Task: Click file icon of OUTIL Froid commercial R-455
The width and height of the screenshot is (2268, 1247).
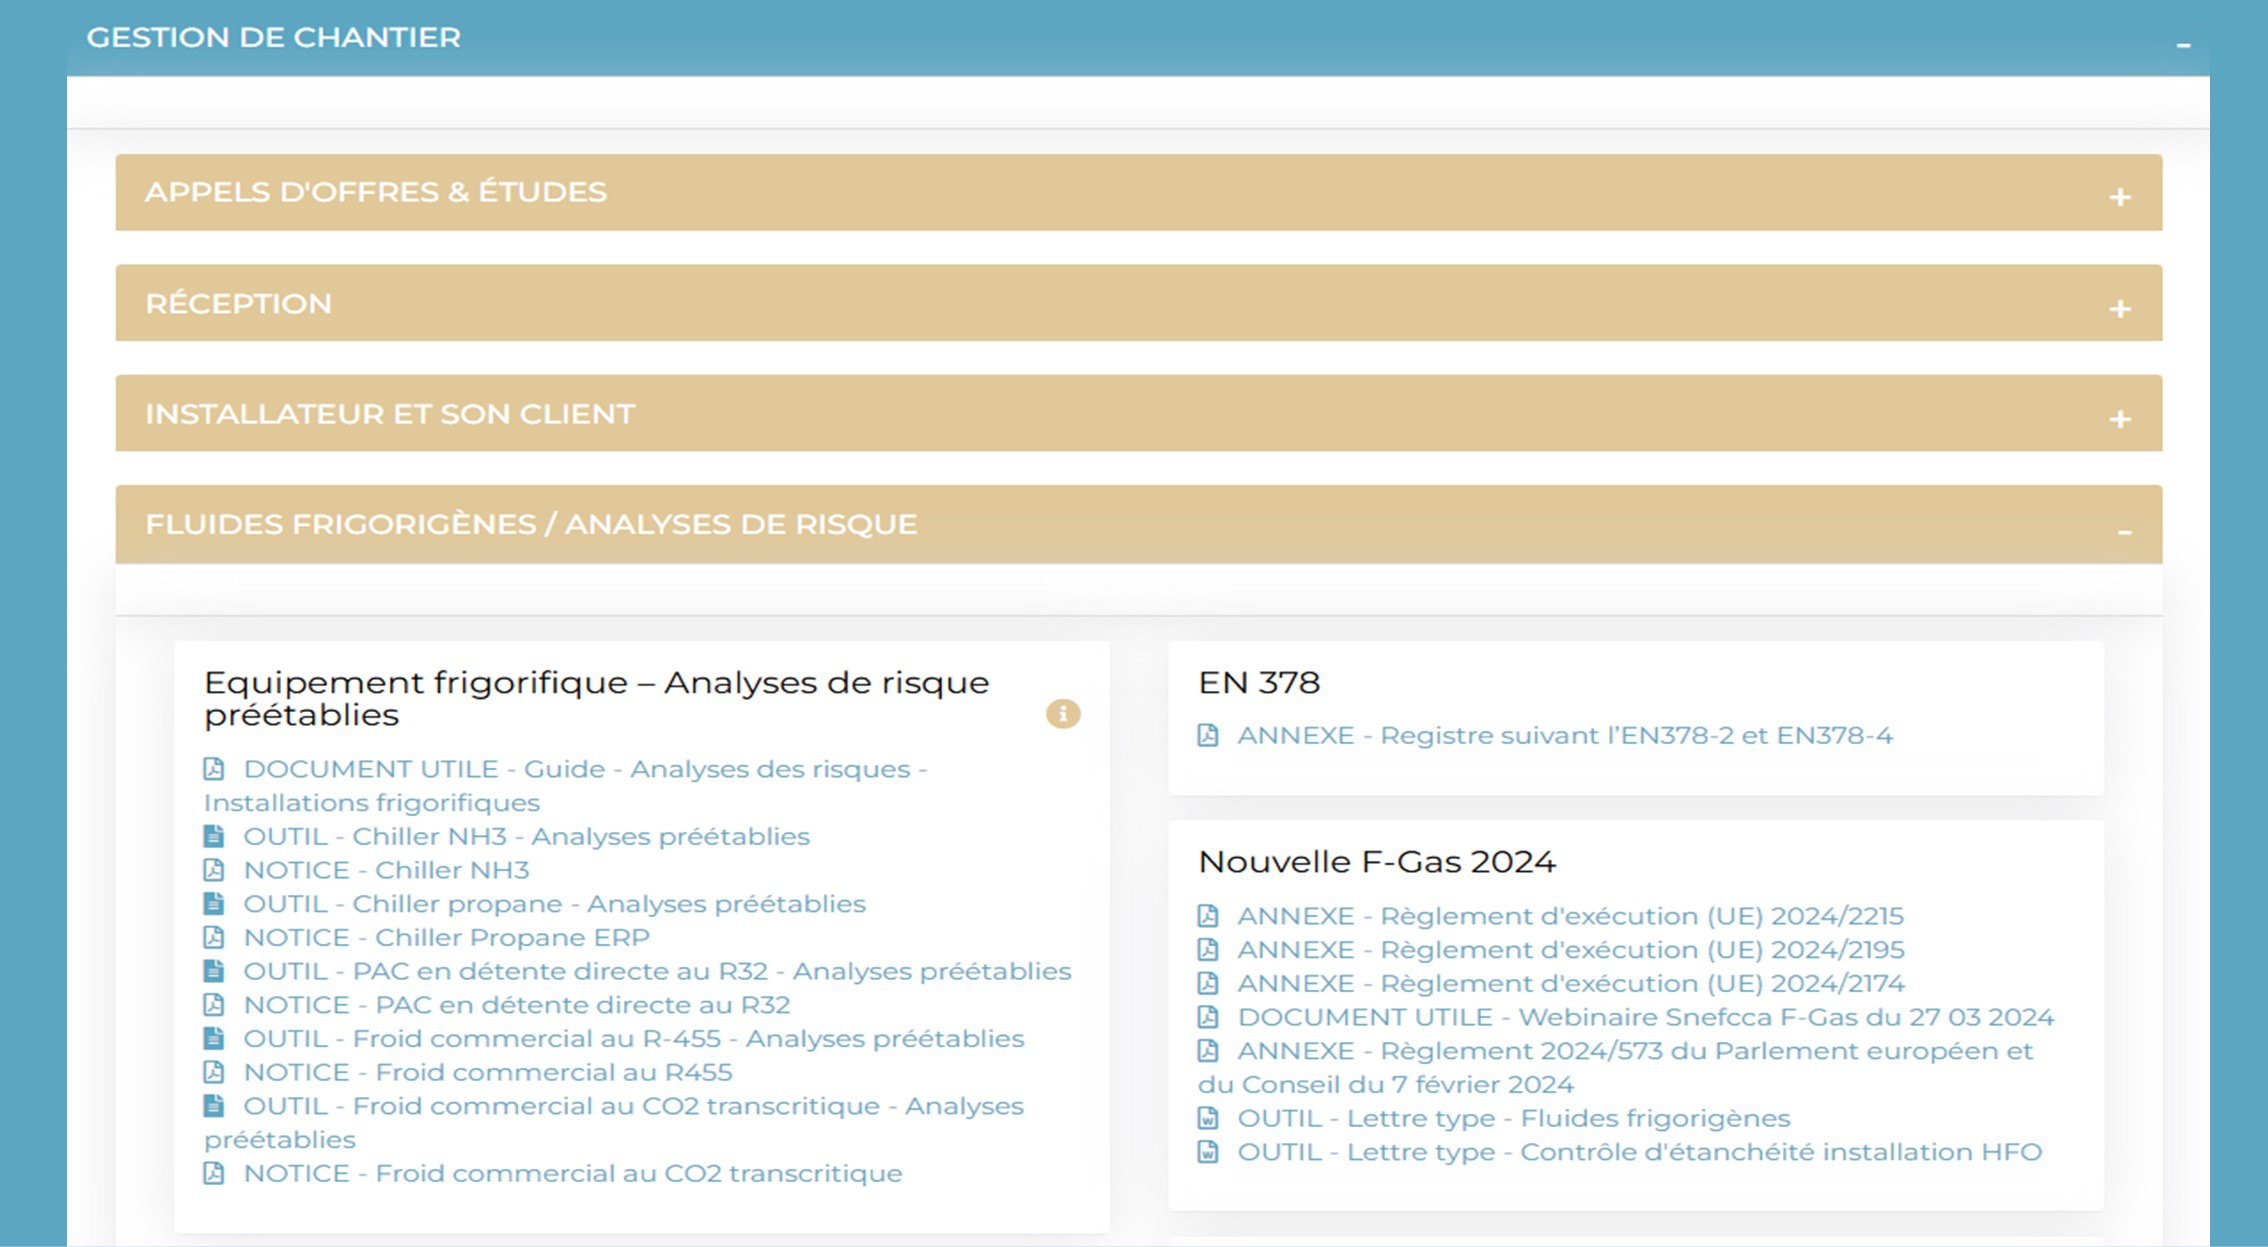Action: coord(213,1038)
